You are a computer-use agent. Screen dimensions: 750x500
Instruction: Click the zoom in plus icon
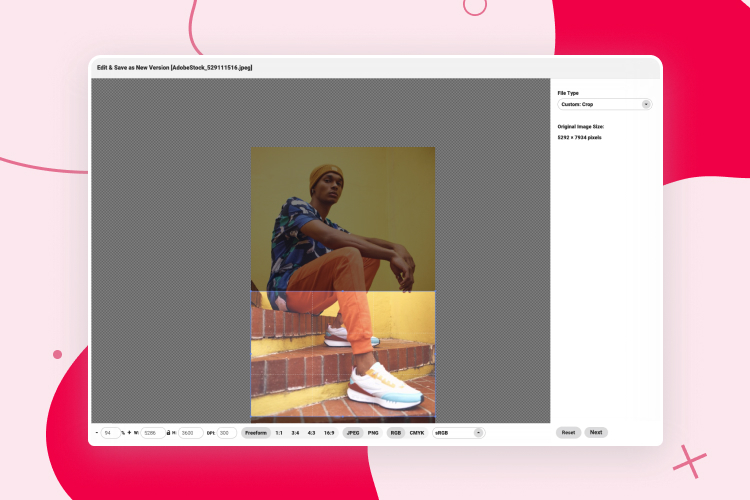(x=129, y=433)
